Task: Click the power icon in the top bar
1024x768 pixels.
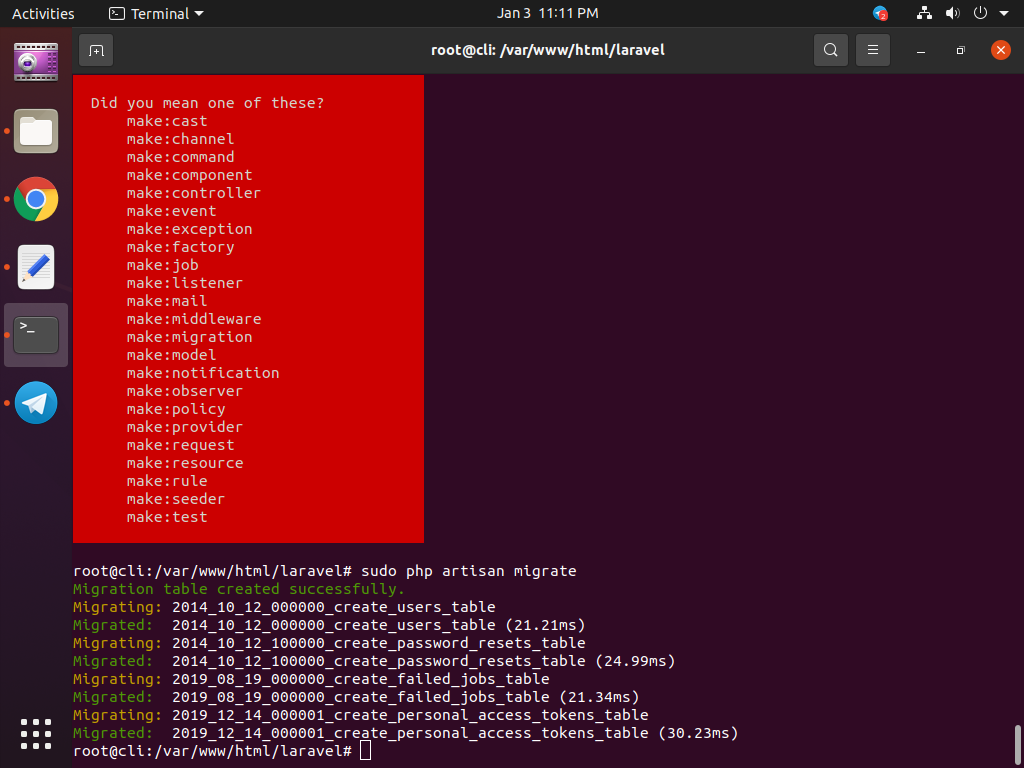Action: [978, 13]
